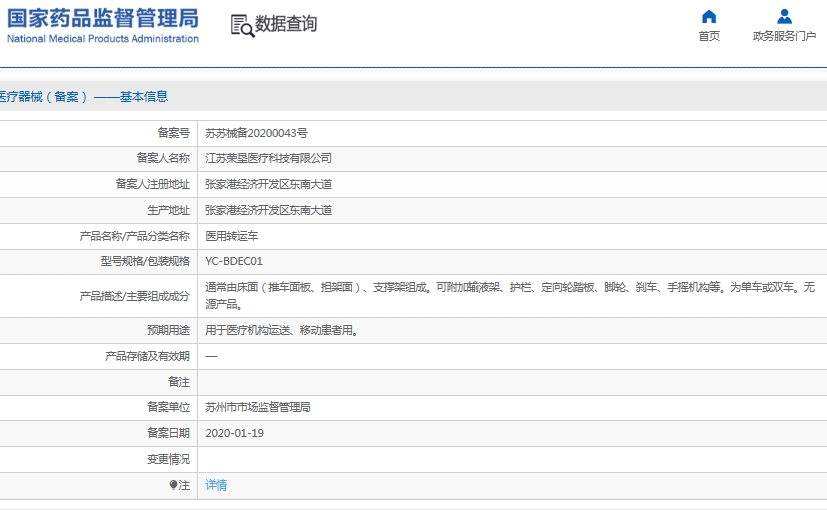This screenshot has height=510, width=827.
Task: Click the 数据查询 heading text
Action: (286, 24)
